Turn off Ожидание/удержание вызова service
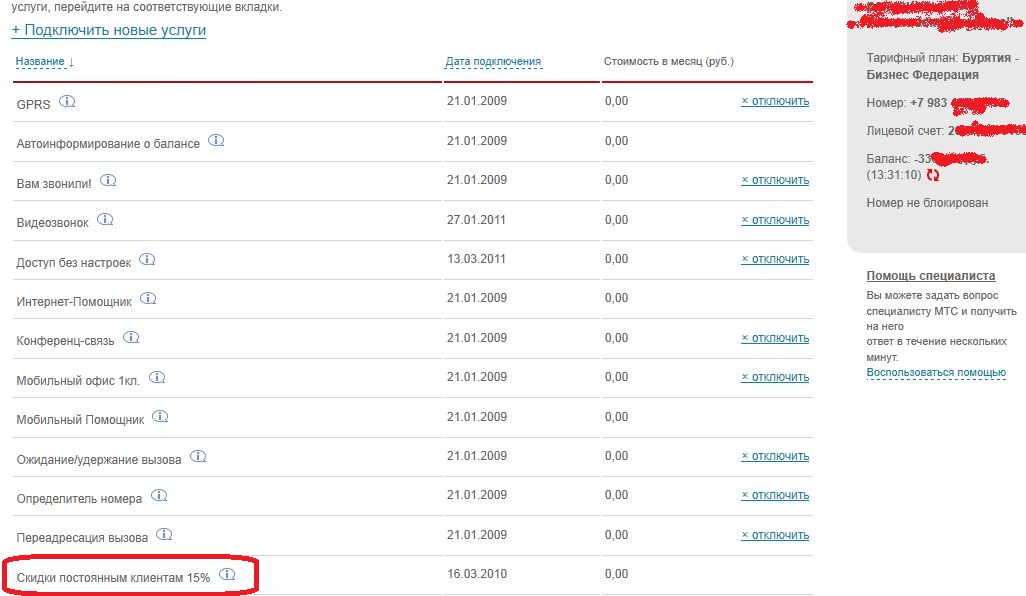This screenshot has height=596, width=1026. tap(775, 456)
